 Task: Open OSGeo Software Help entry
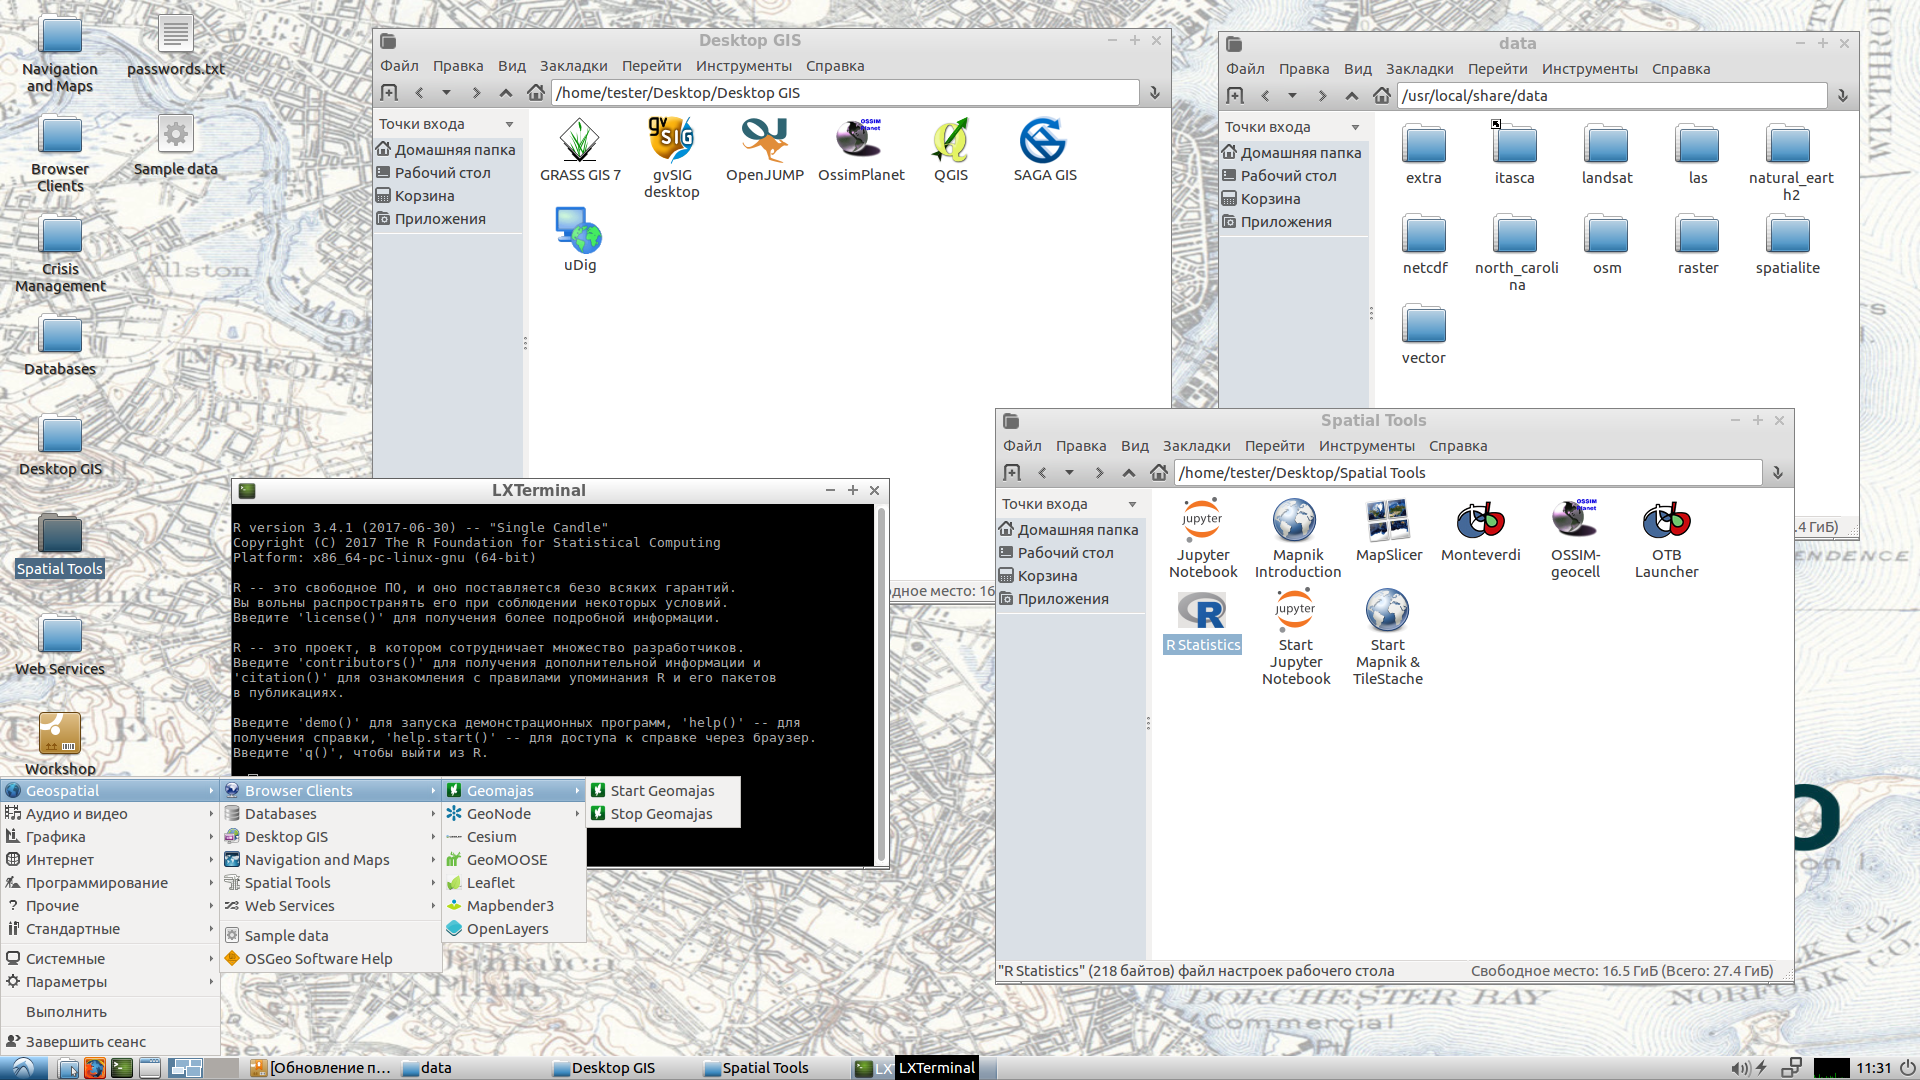(331, 959)
